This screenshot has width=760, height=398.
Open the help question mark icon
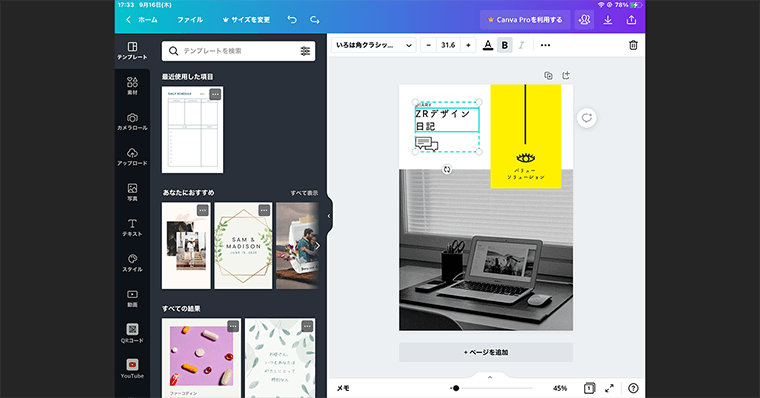tap(633, 388)
